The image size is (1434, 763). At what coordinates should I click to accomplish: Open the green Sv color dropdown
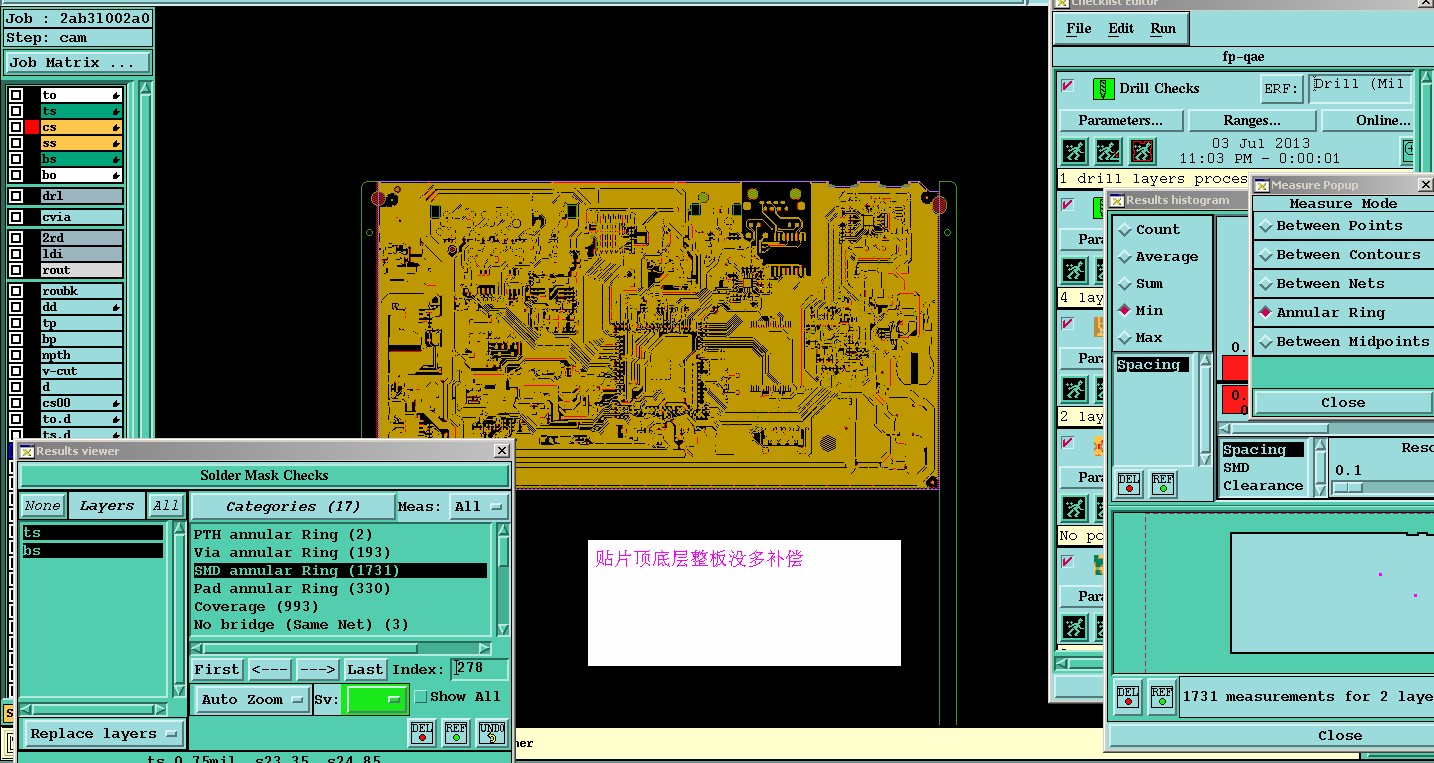pos(376,699)
